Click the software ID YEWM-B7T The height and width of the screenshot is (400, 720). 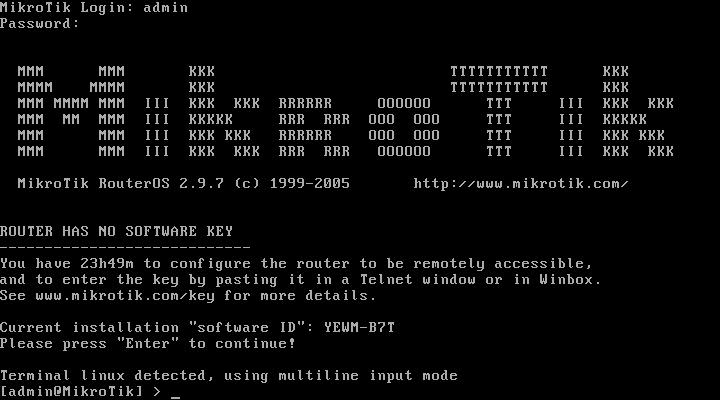point(359,327)
